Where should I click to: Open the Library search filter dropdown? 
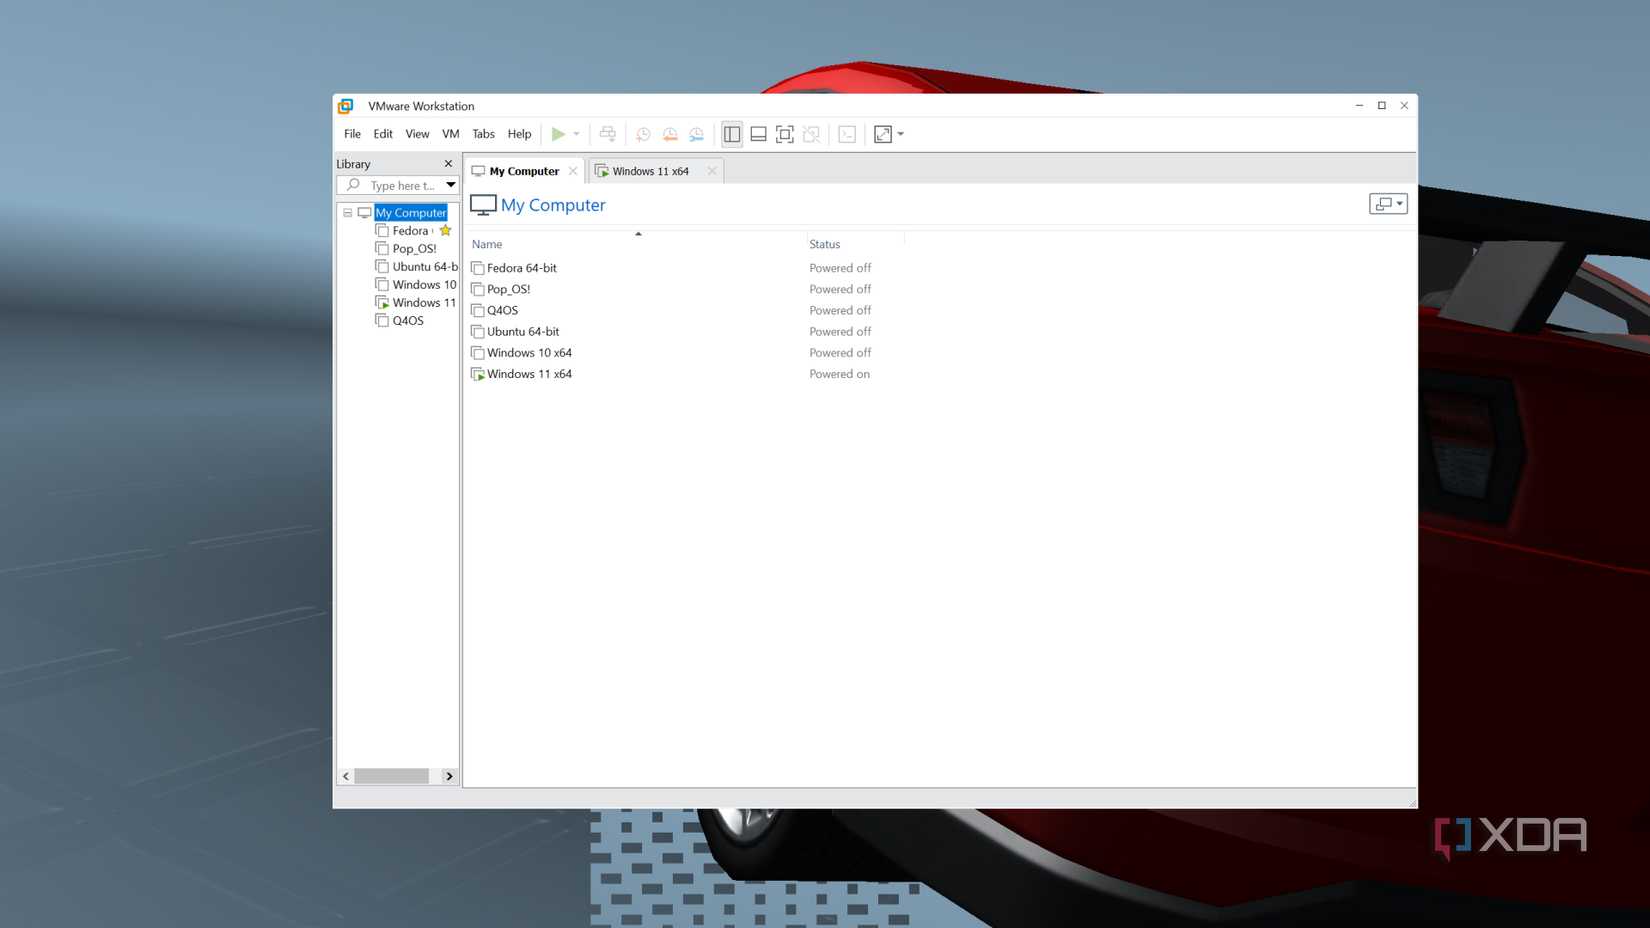coord(451,185)
